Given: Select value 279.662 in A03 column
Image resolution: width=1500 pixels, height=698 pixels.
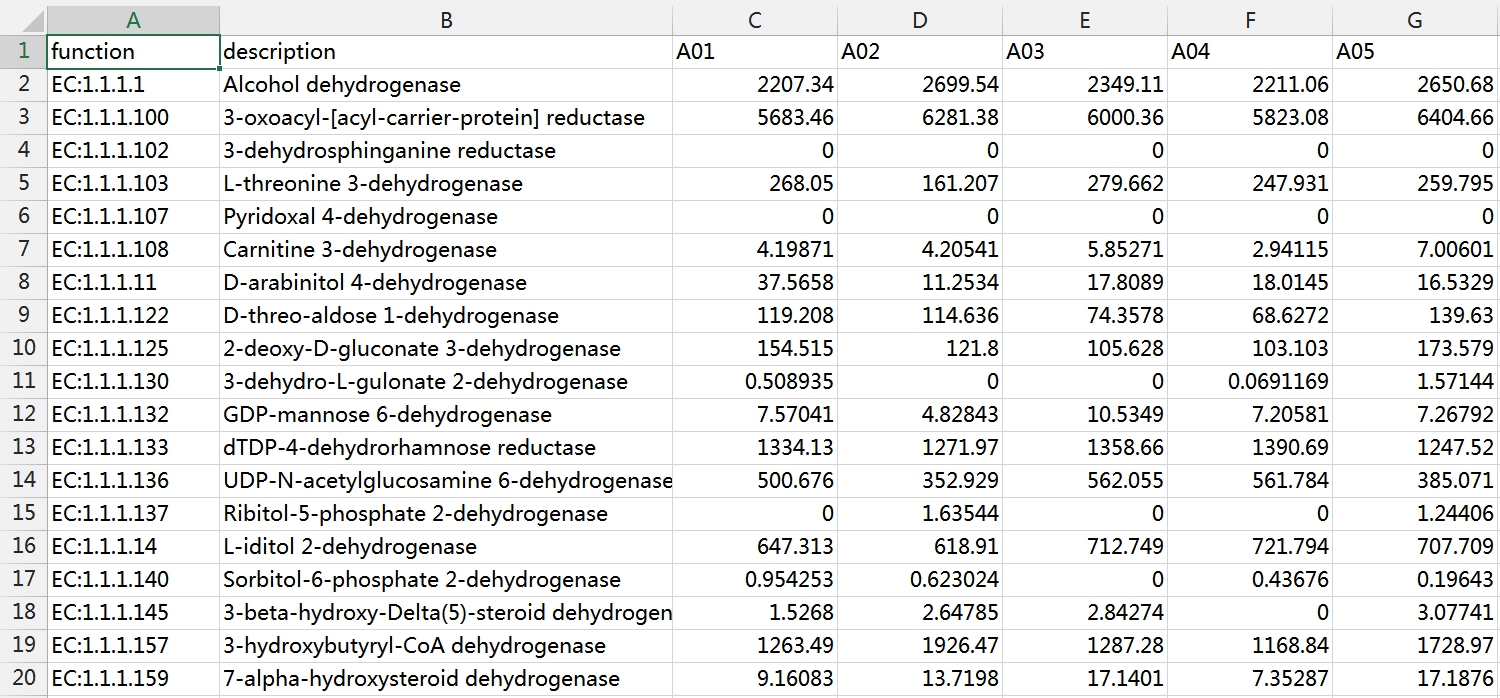Looking at the screenshot, I should 1085,184.
